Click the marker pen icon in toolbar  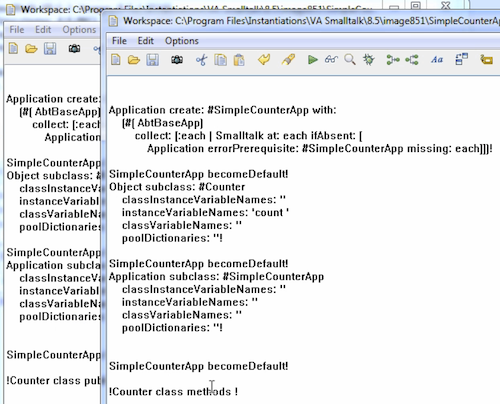288,60
